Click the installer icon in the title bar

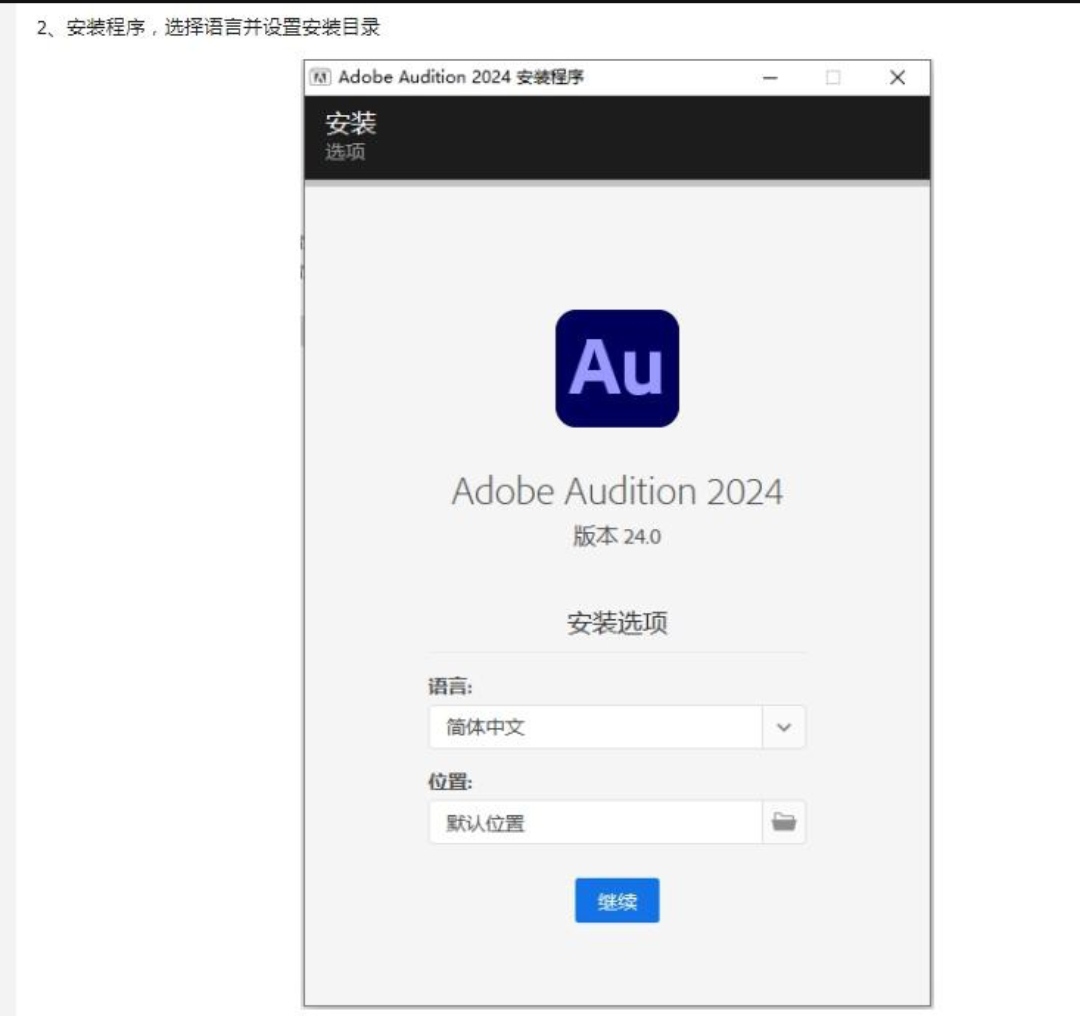(x=321, y=78)
